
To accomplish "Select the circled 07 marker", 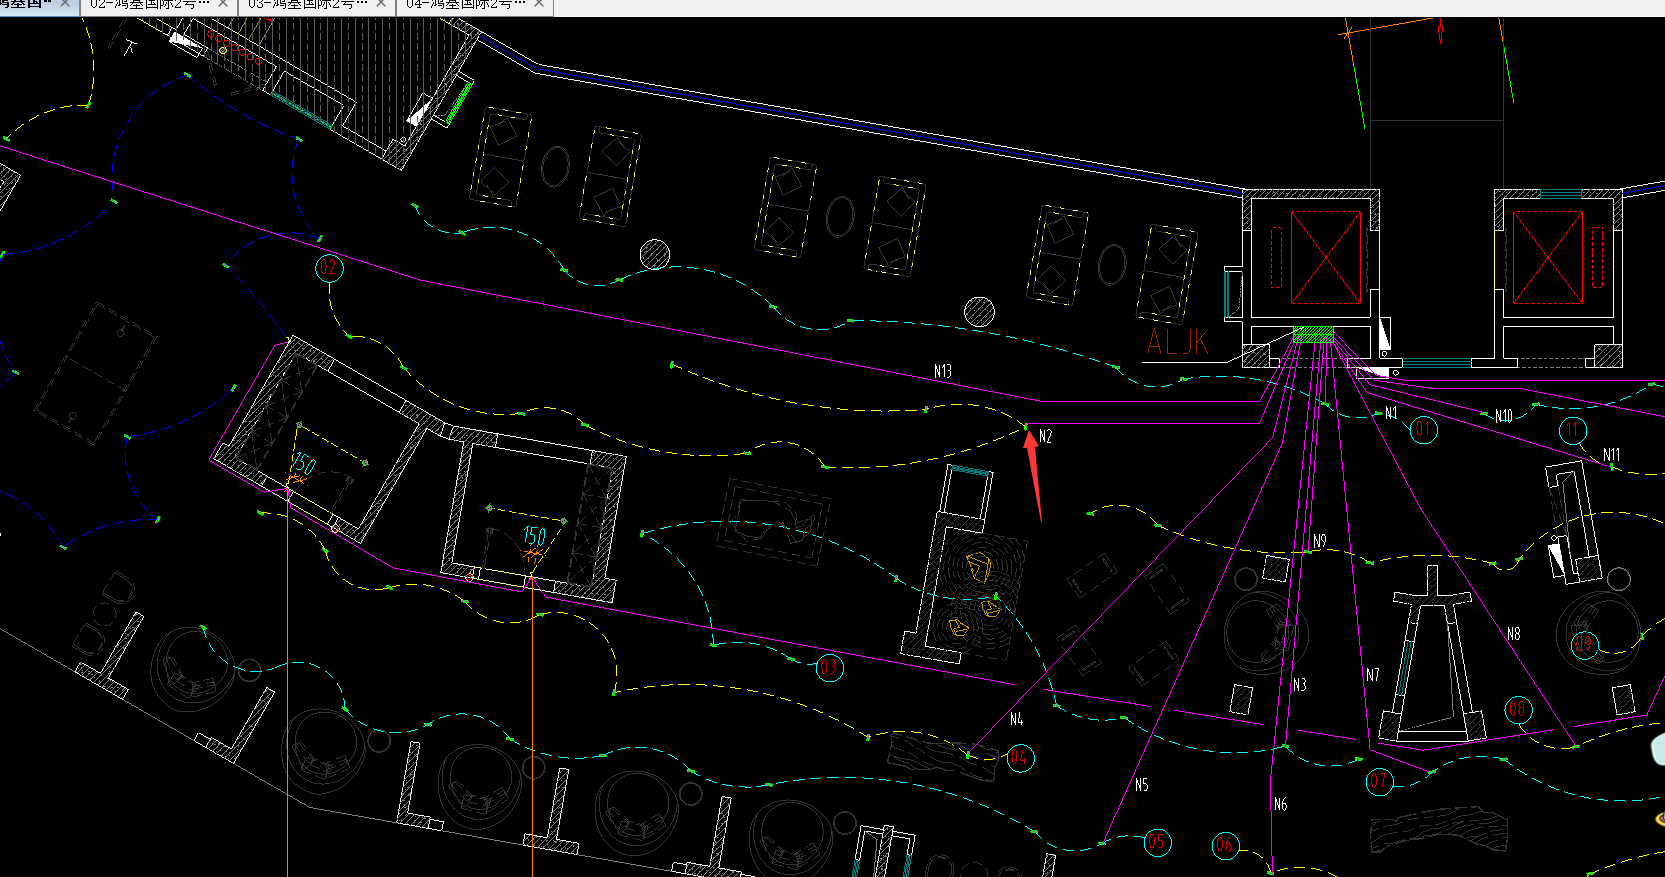I will coord(1379,780).
